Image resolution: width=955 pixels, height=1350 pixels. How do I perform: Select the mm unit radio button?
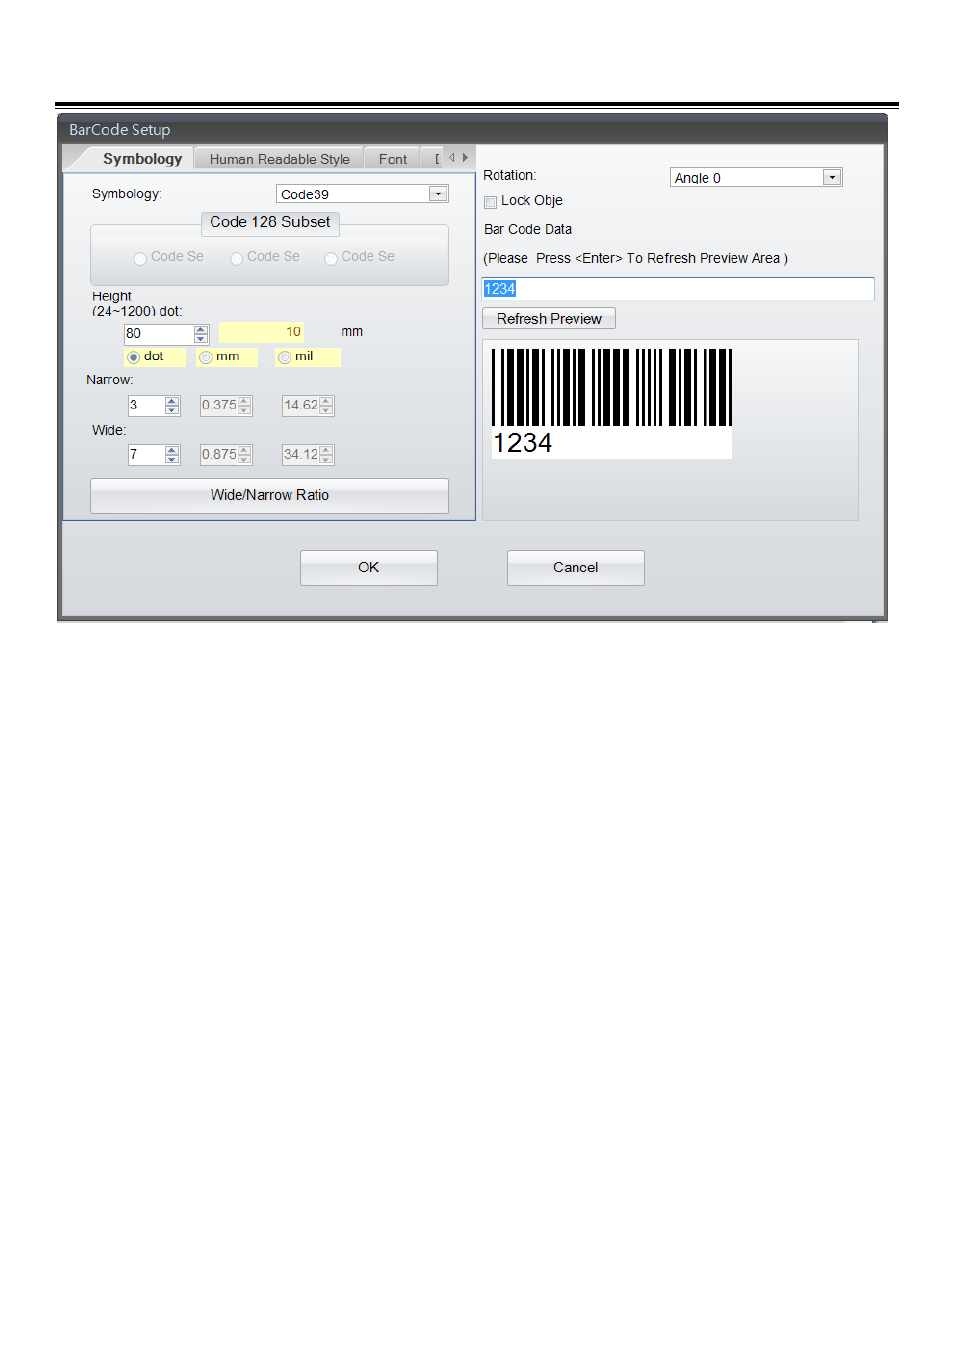pyautogui.click(x=205, y=357)
